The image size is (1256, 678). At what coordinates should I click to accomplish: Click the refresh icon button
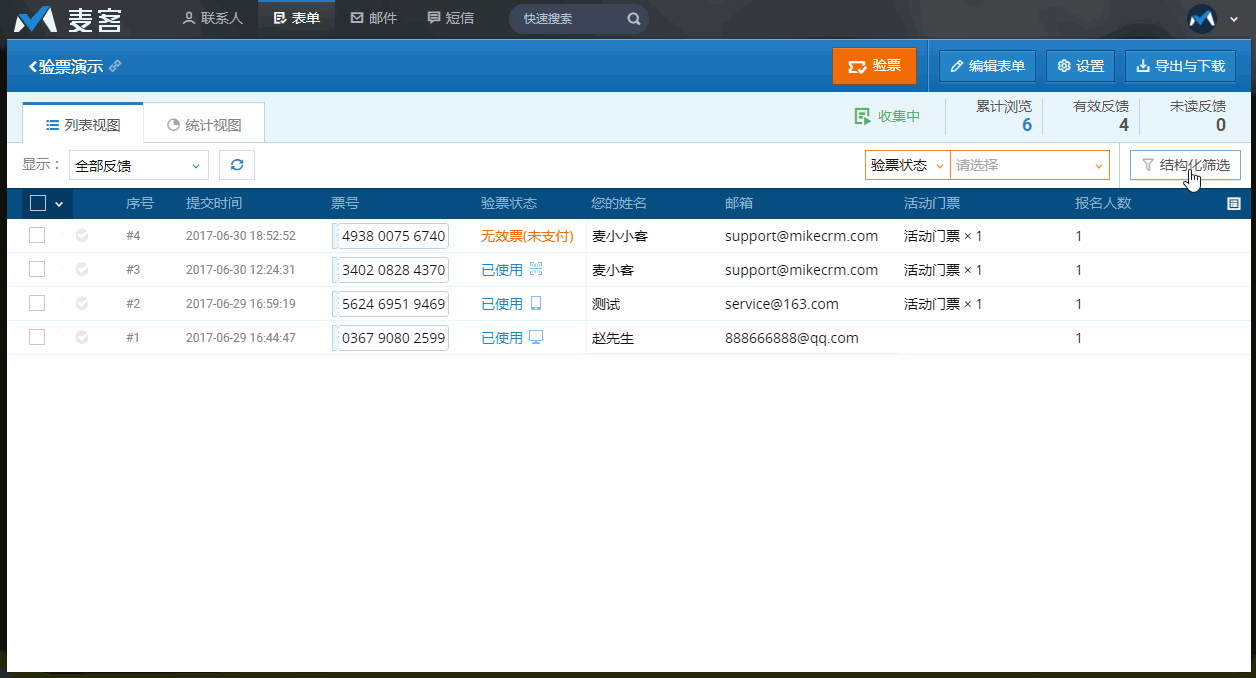coord(237,165)
